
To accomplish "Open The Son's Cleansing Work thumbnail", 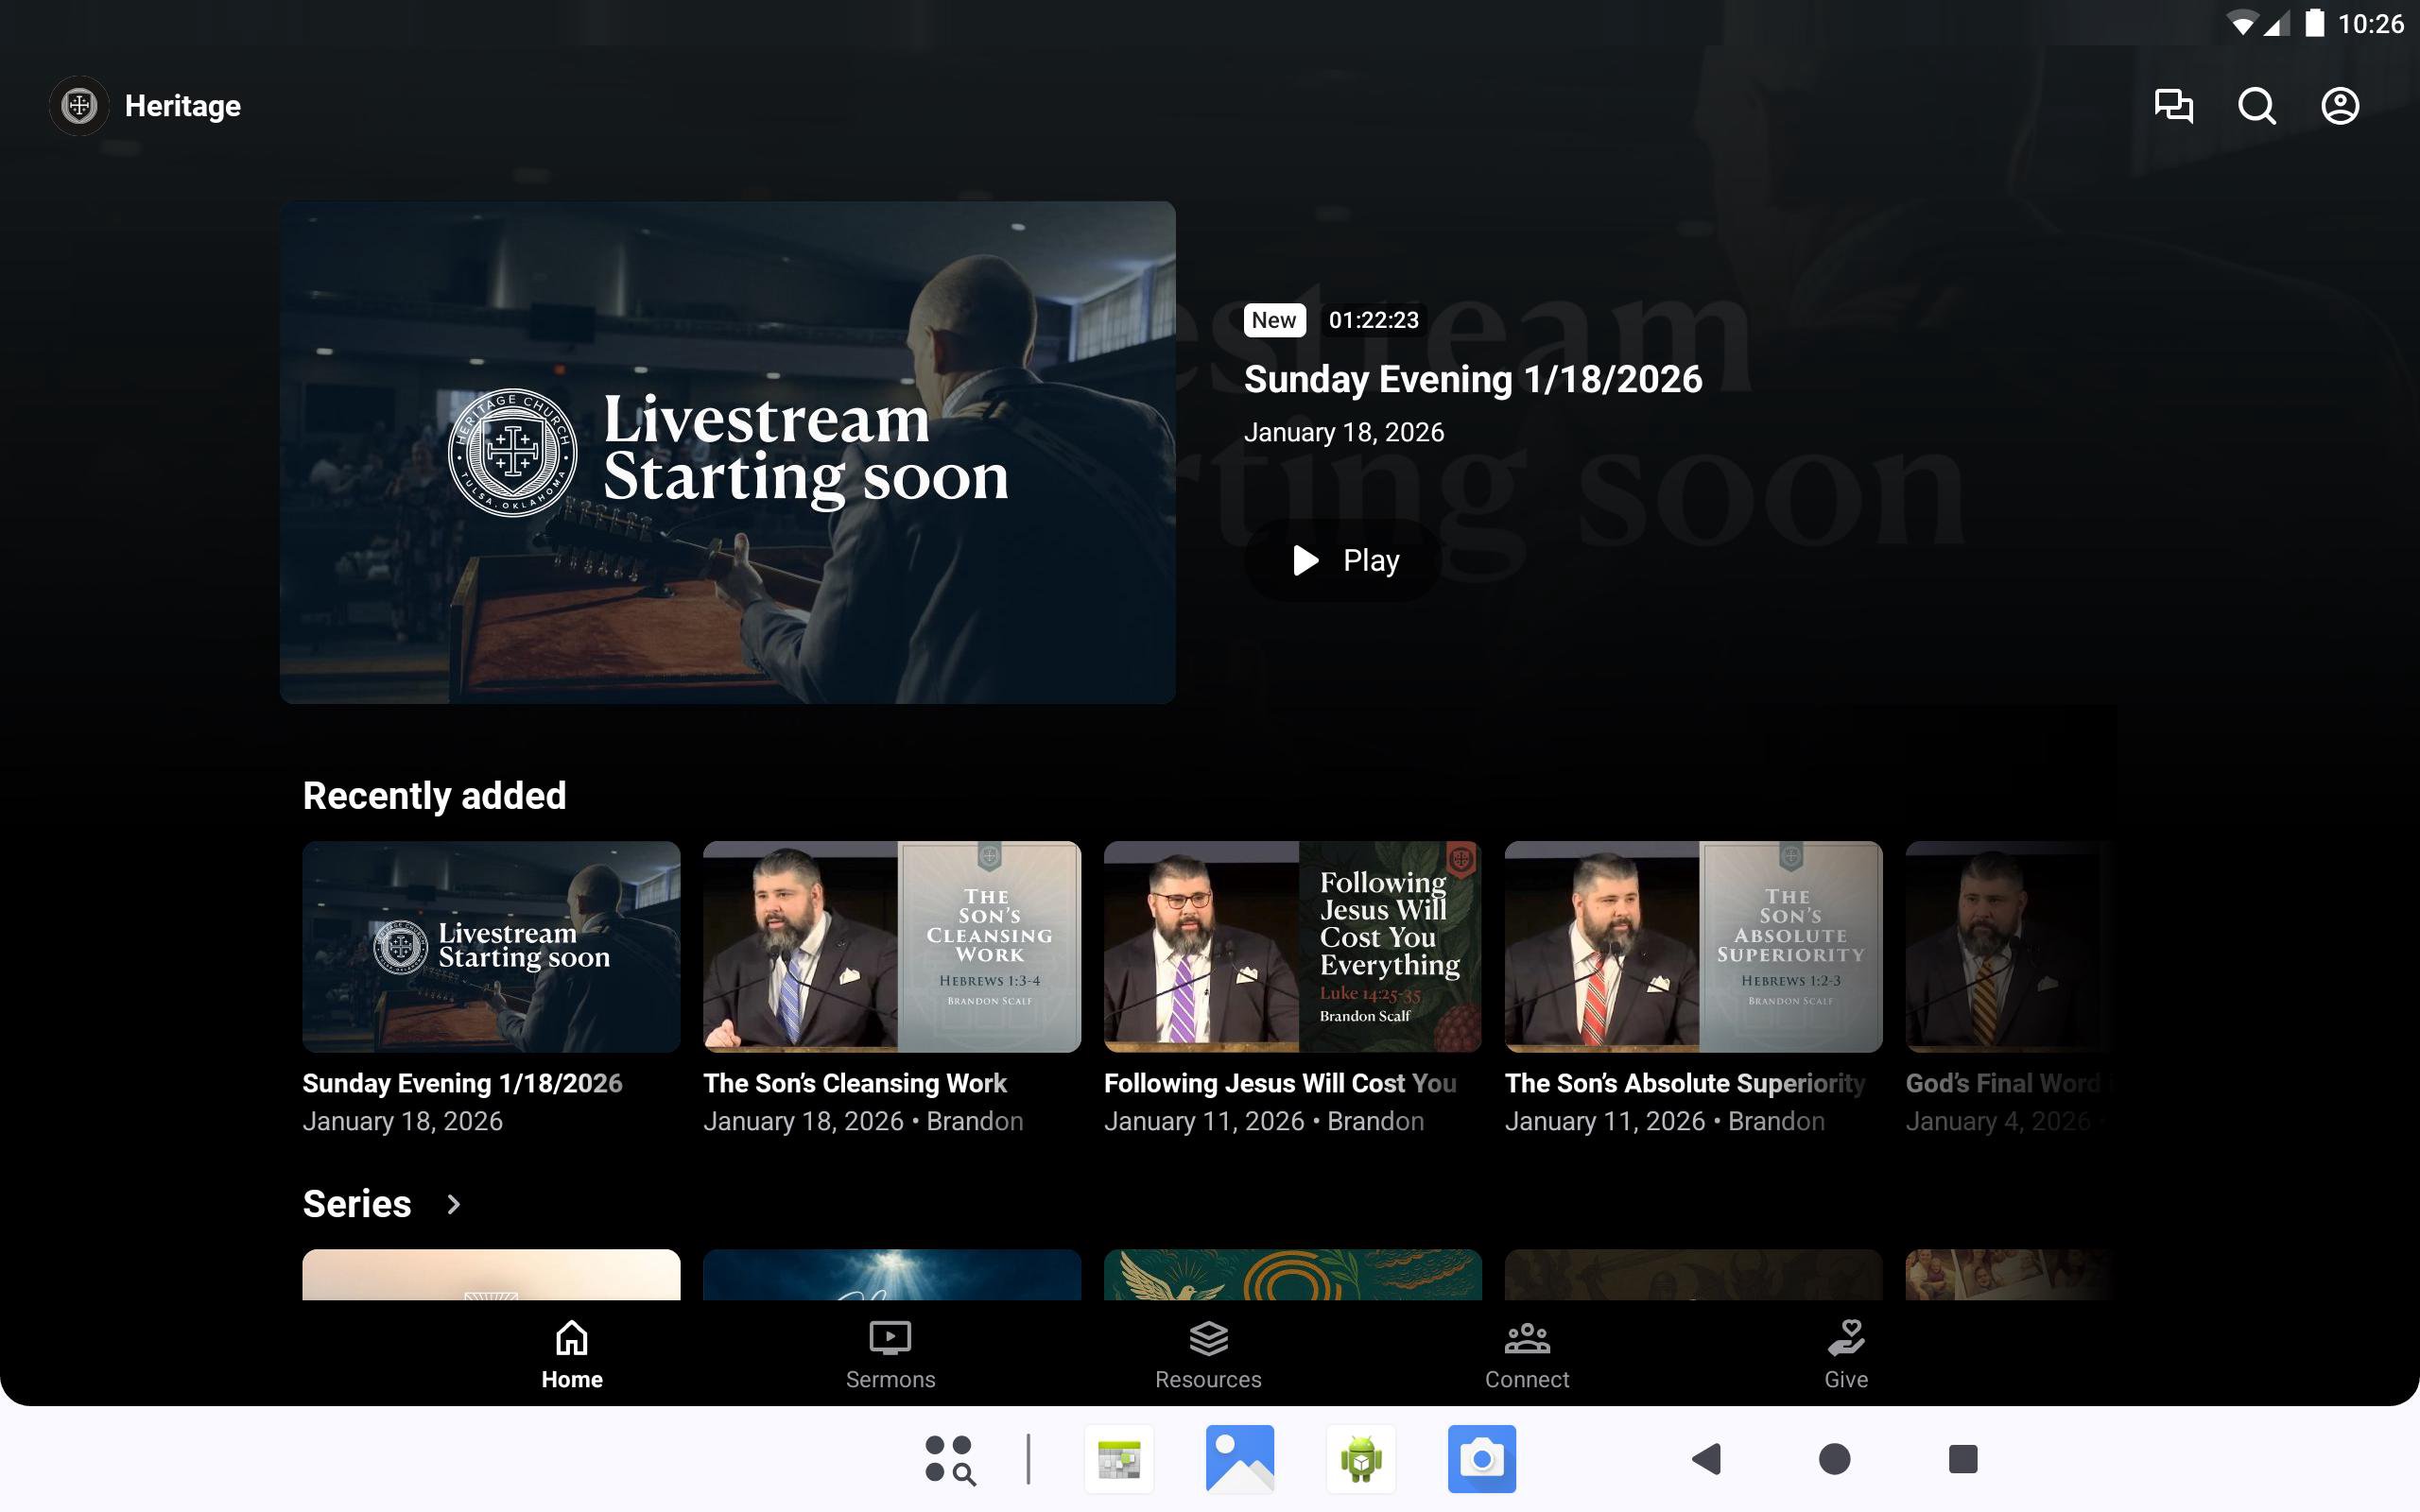I will point(891,946).
